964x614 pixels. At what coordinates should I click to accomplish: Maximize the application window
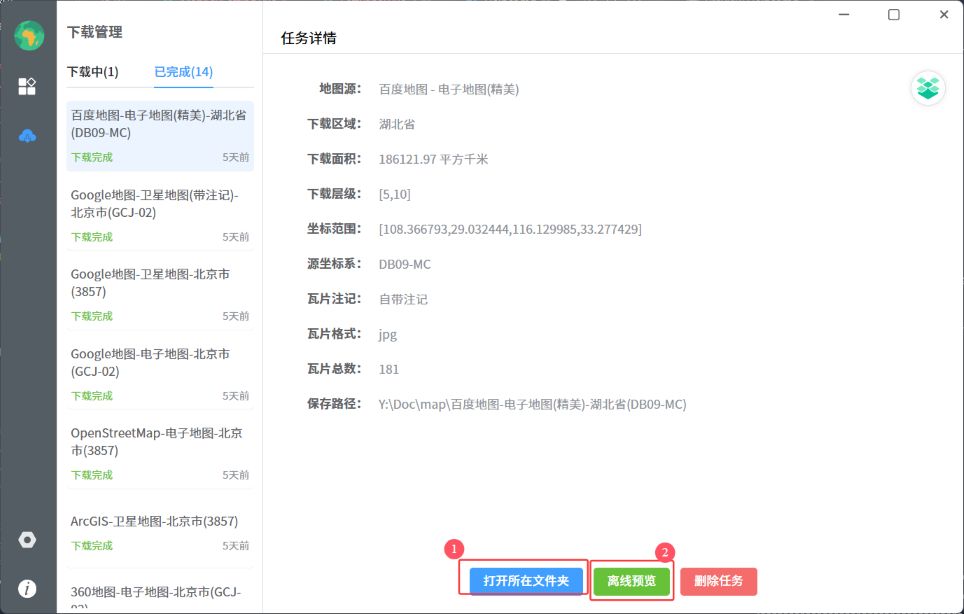[x=893, y=14]
